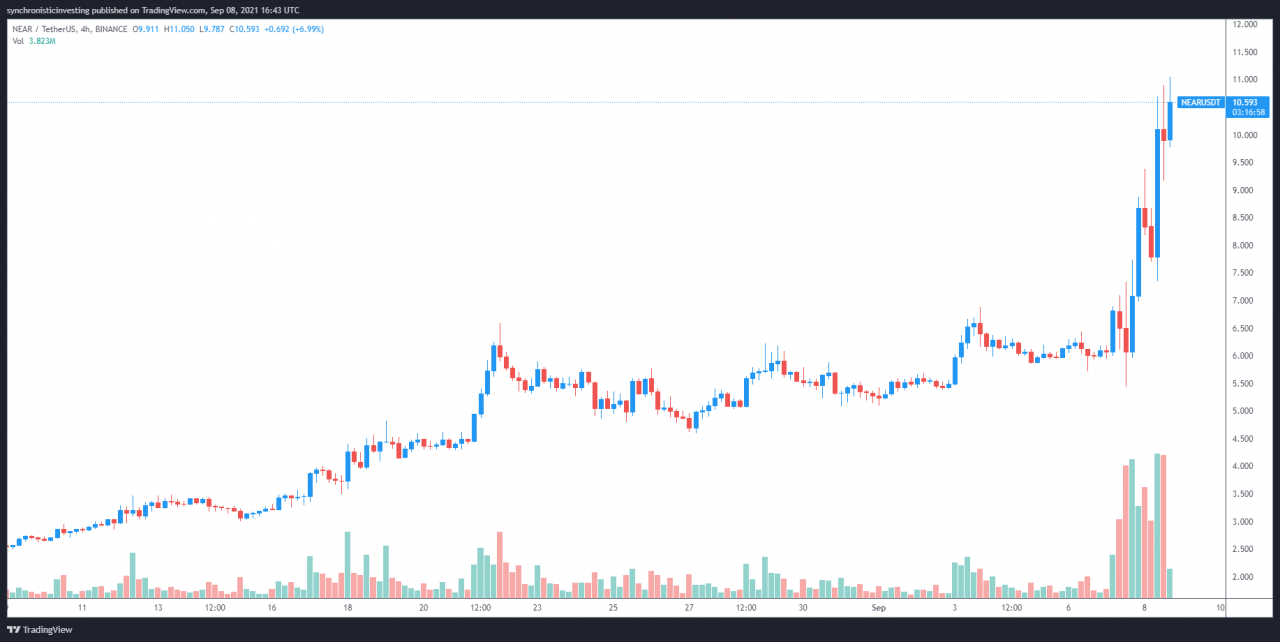This screenshot has height=642, width=1280.
Task: Click the tallest green volume bar
Action: coord(1156,512)
